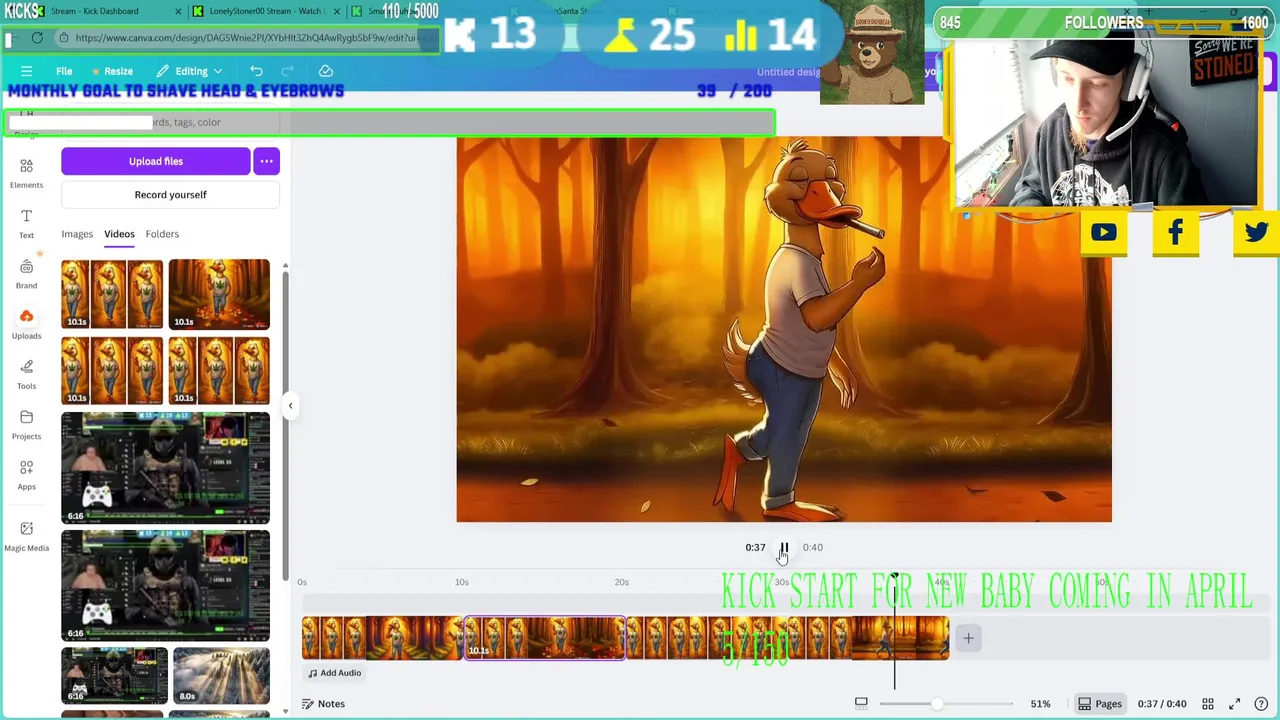Open the Uploads sidebar panel

coord(26,323)
